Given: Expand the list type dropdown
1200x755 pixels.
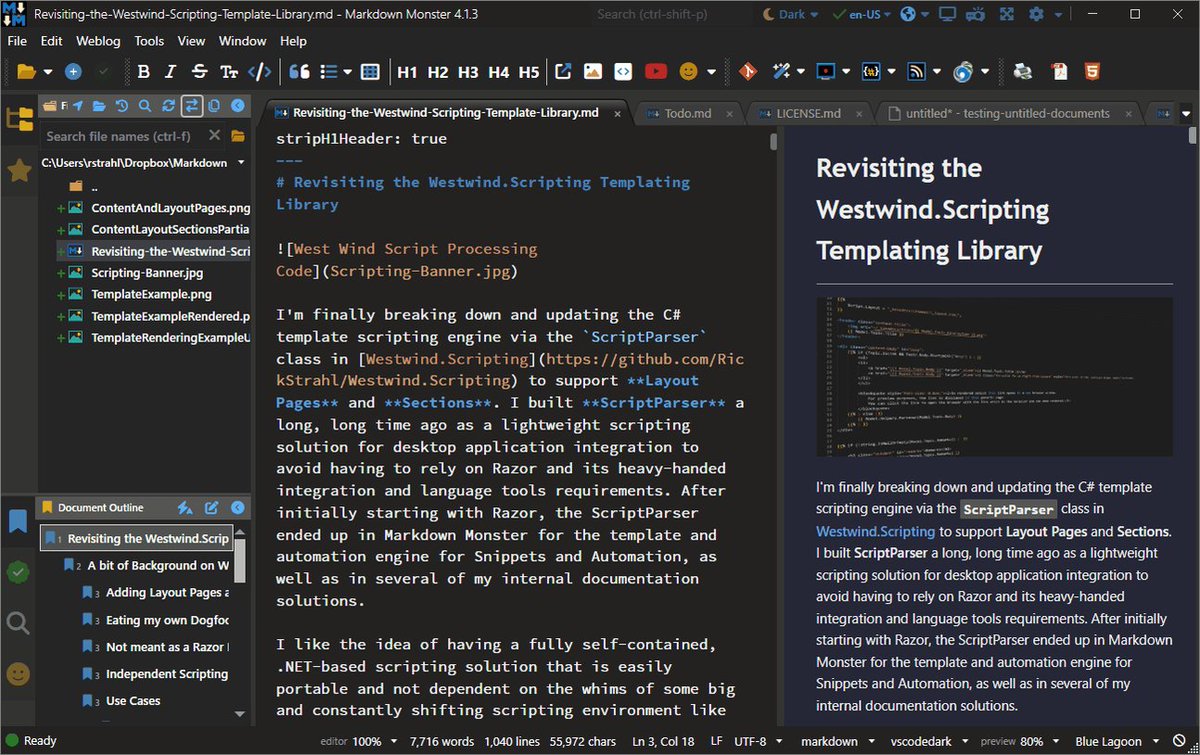Looking at the screenshot, I should click(347, 72).
